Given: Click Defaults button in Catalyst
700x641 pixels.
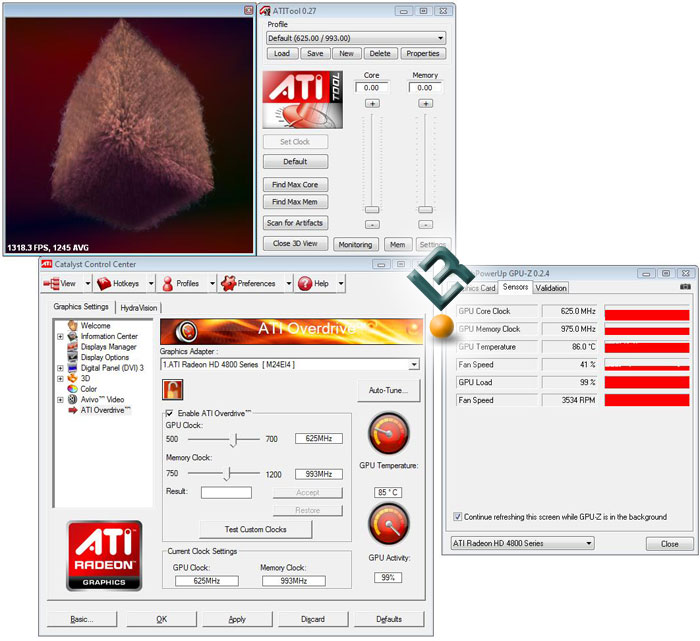Looking at the screenshot, I should coord(389,619).
